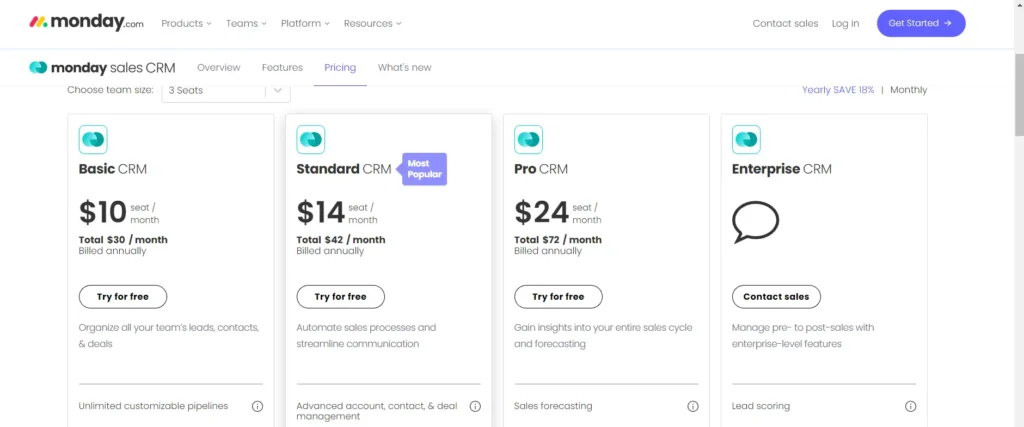
Task: Click Advanced account, contact, & deal management text
Action: (x=377, y=411)
